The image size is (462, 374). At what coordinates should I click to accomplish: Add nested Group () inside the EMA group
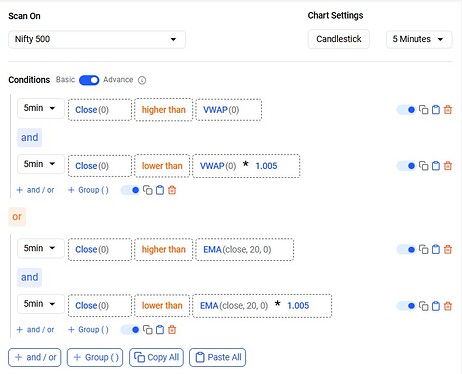(88, 330)
